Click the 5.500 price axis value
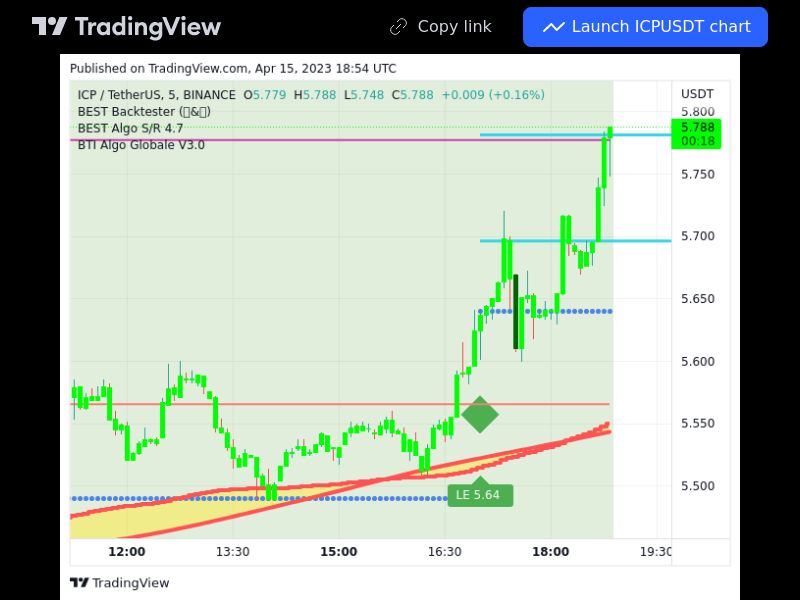This screenshot has width=800, height=600. (697, 486)
